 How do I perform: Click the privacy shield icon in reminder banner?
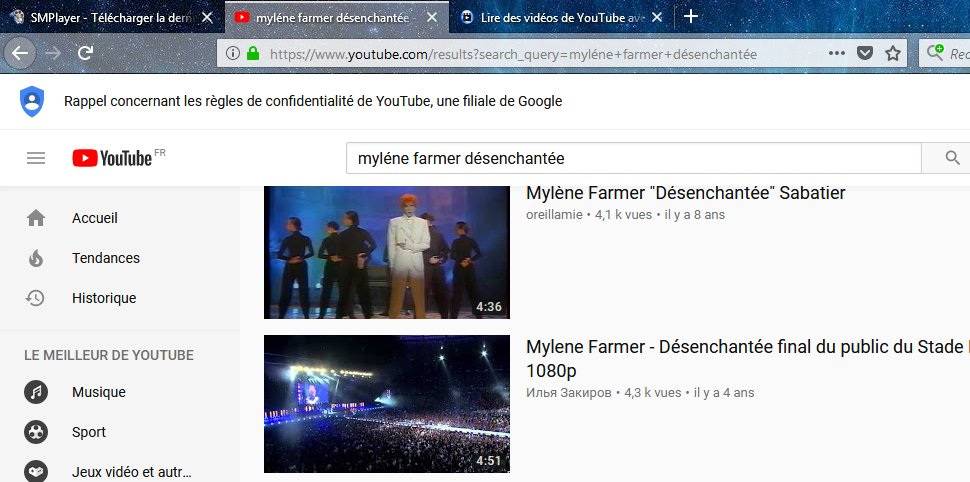pyautogui.click(x=32, y=101)
